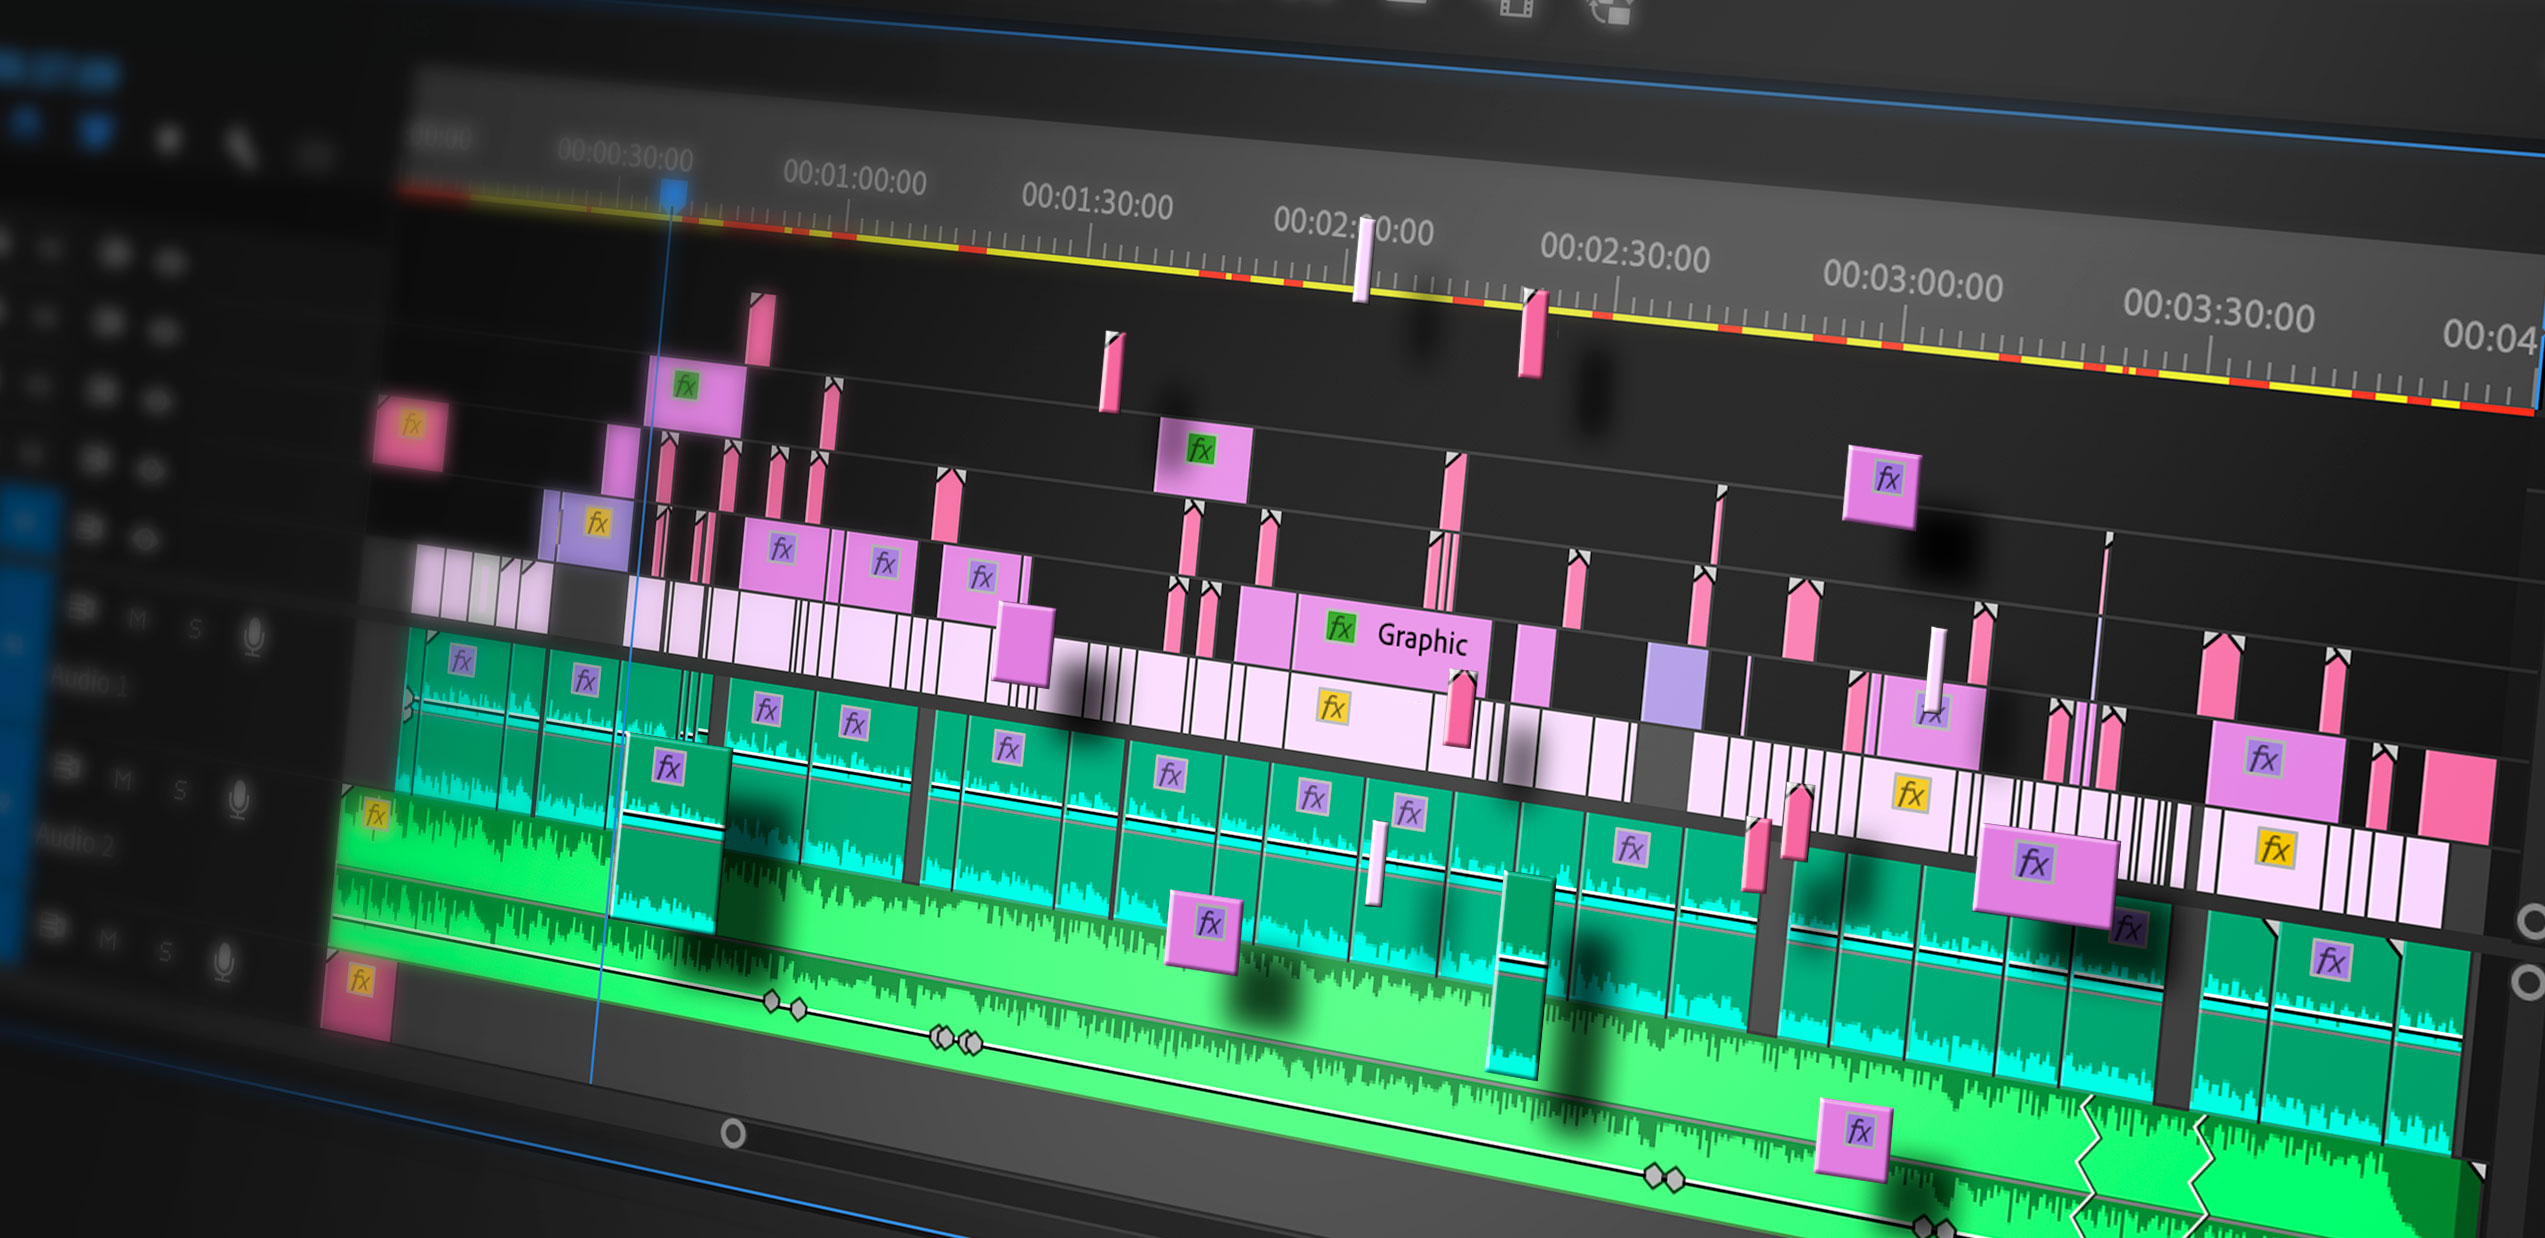Viewport: 2545px width, 1238px height.
Task: Click green fx badge on lone clip before 00:02:00:00
Action: [x=1200, y=449]
